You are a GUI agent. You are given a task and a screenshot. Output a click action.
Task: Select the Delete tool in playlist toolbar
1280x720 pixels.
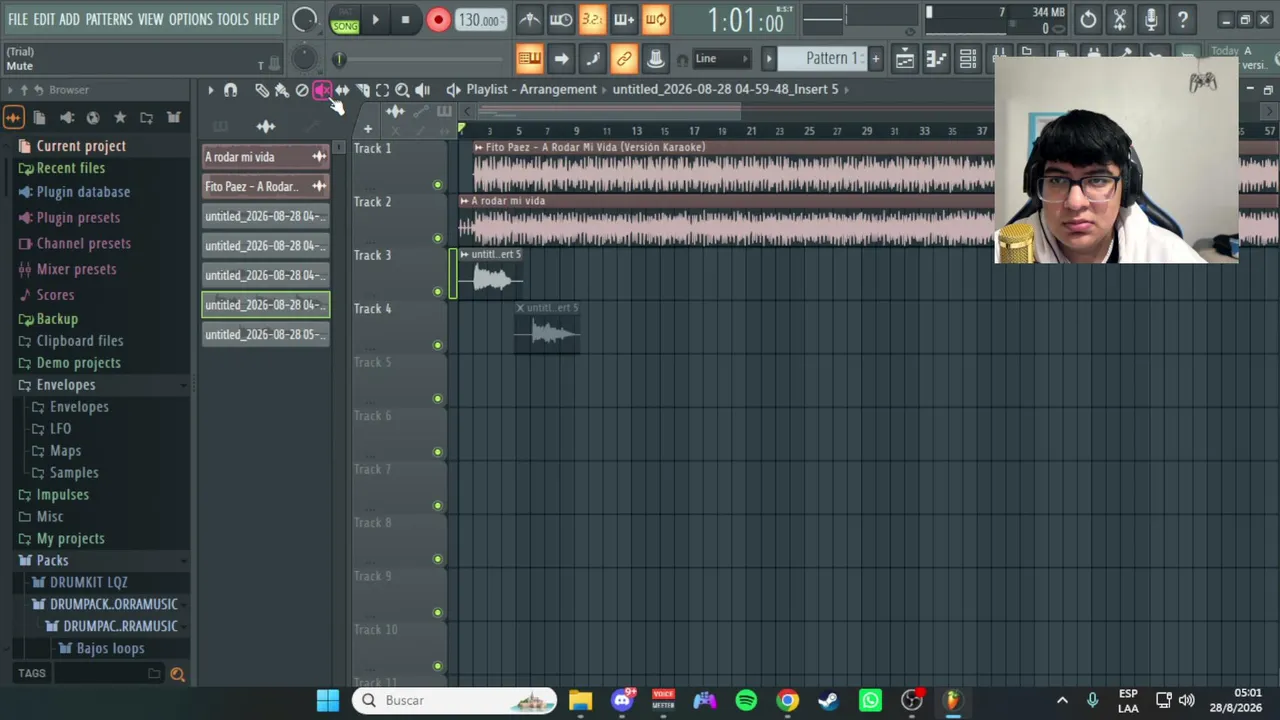point(302,90)
